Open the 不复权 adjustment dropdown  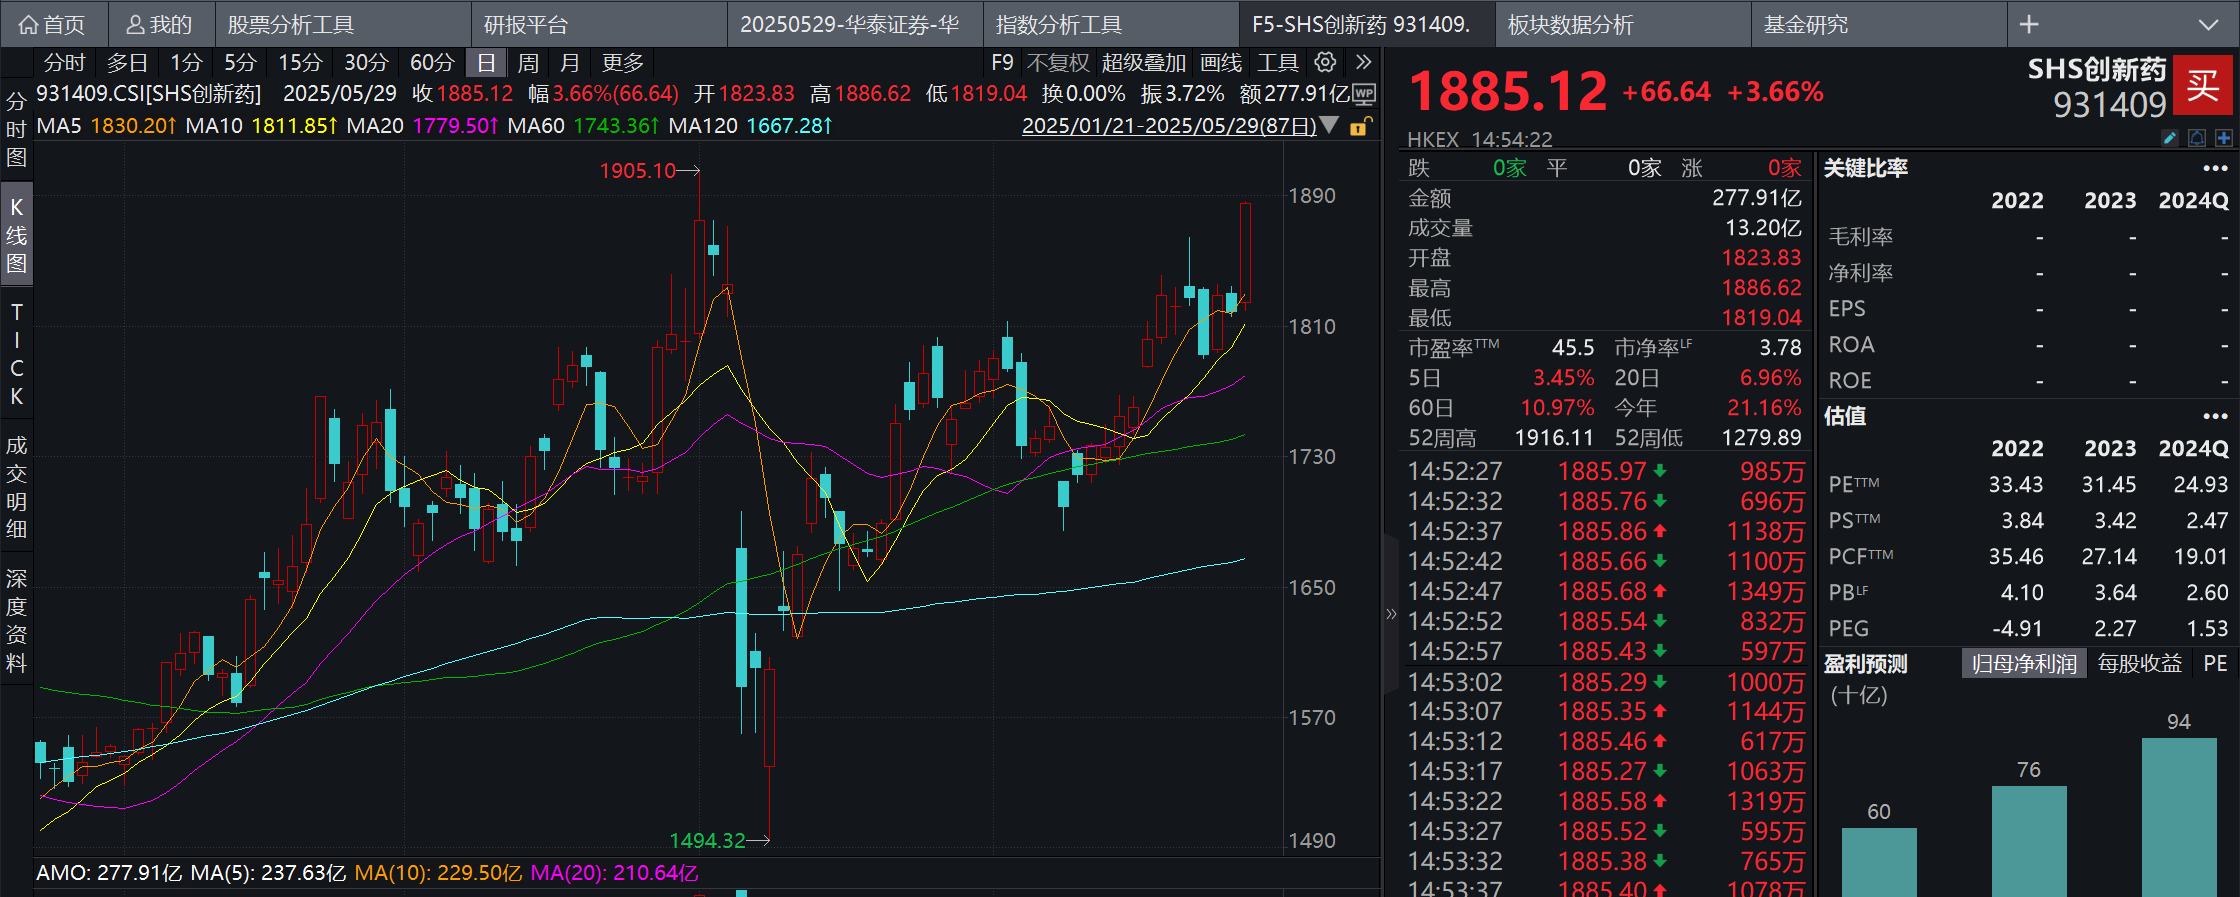(1057, 62)
